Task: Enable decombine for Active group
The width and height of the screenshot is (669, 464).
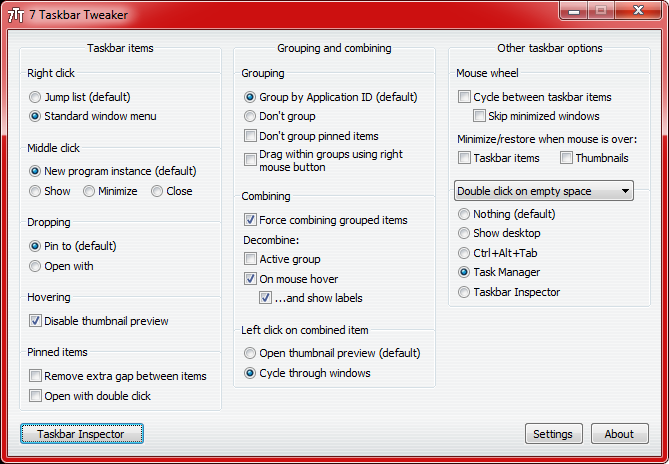Action: 250,260
